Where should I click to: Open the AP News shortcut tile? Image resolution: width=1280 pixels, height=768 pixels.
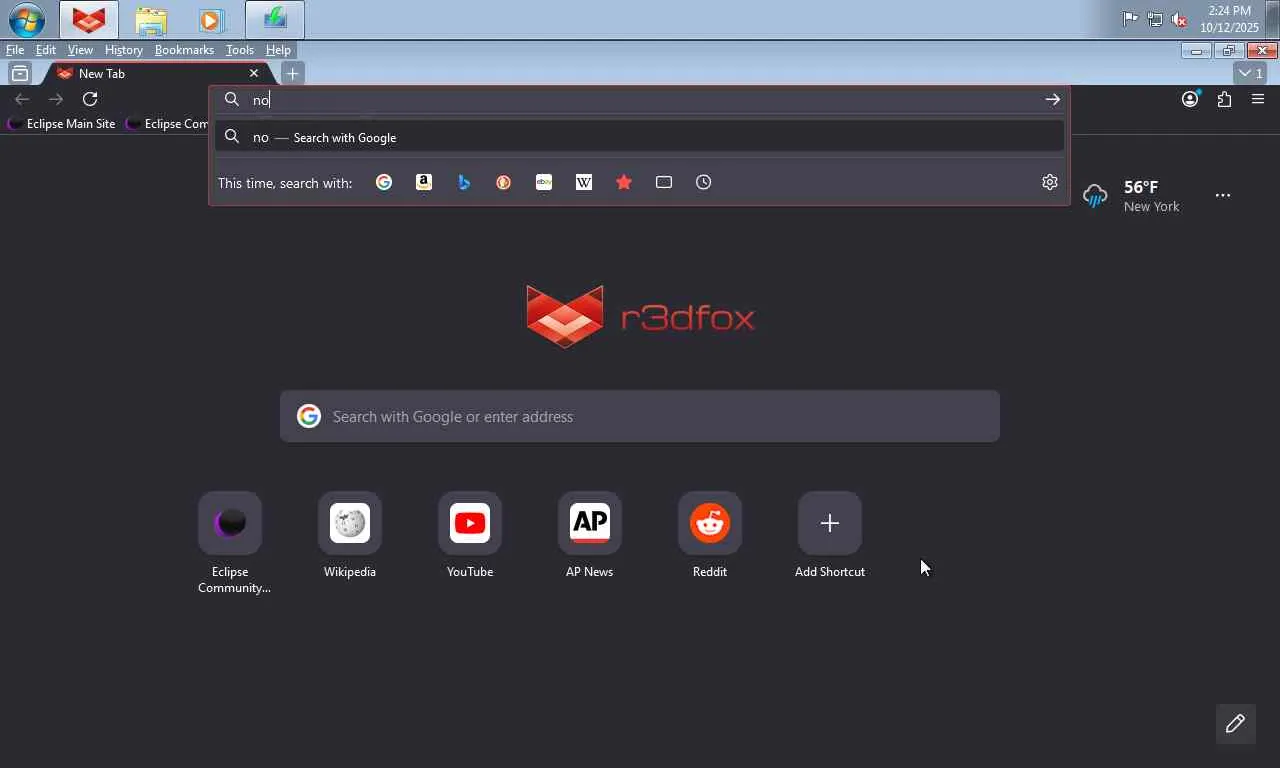pos(590,536)
